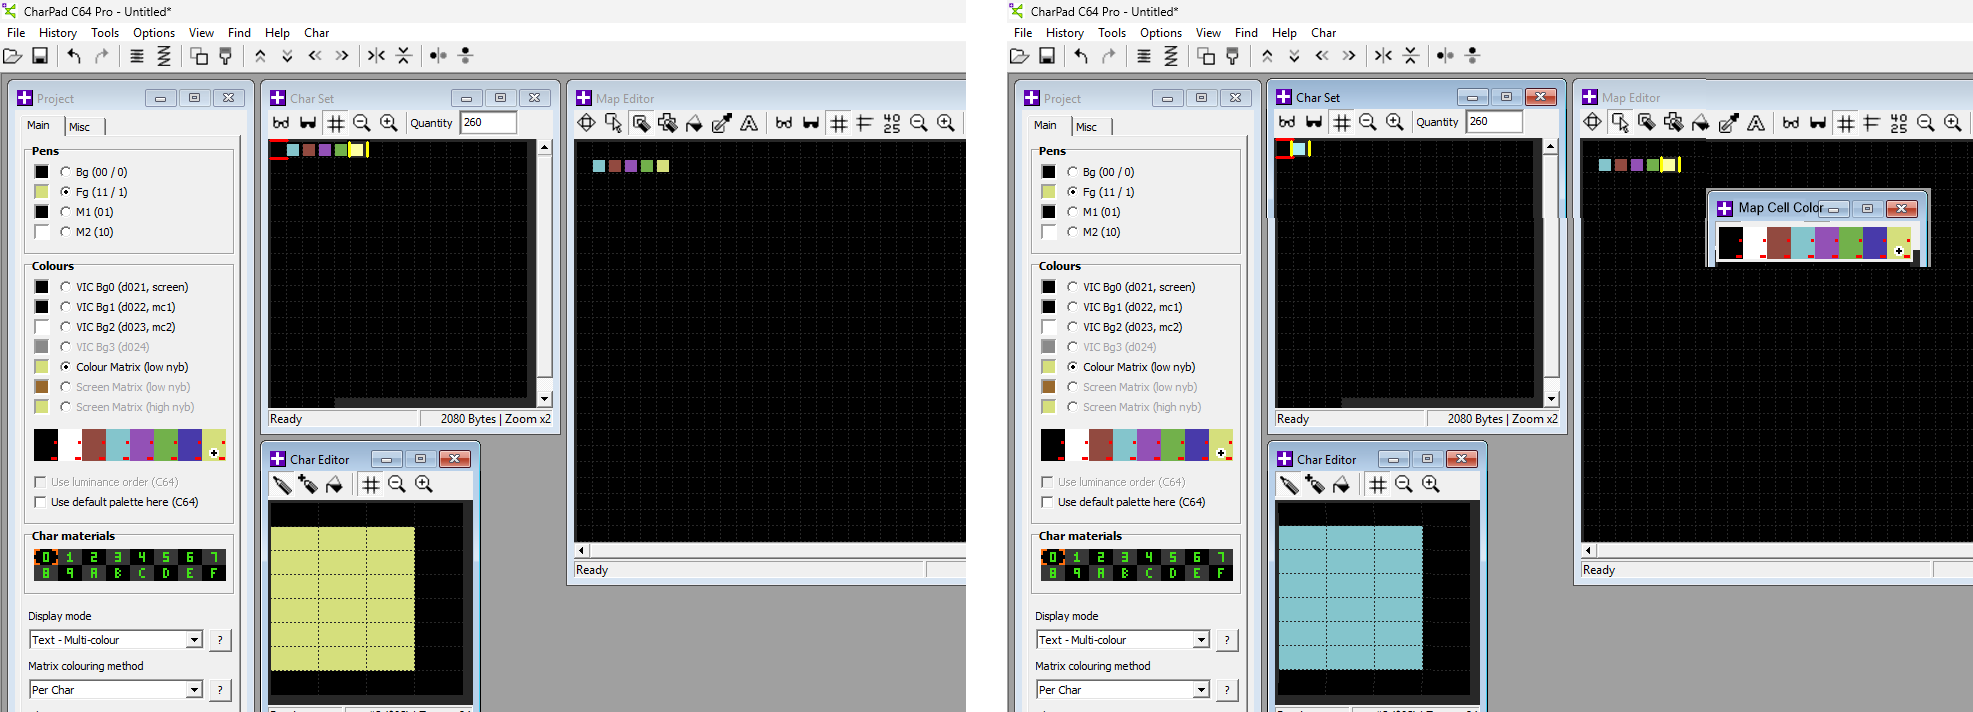Click Save disk icon in right CharPad toolbar
1973x712 pixels.
coord(1047,56)
